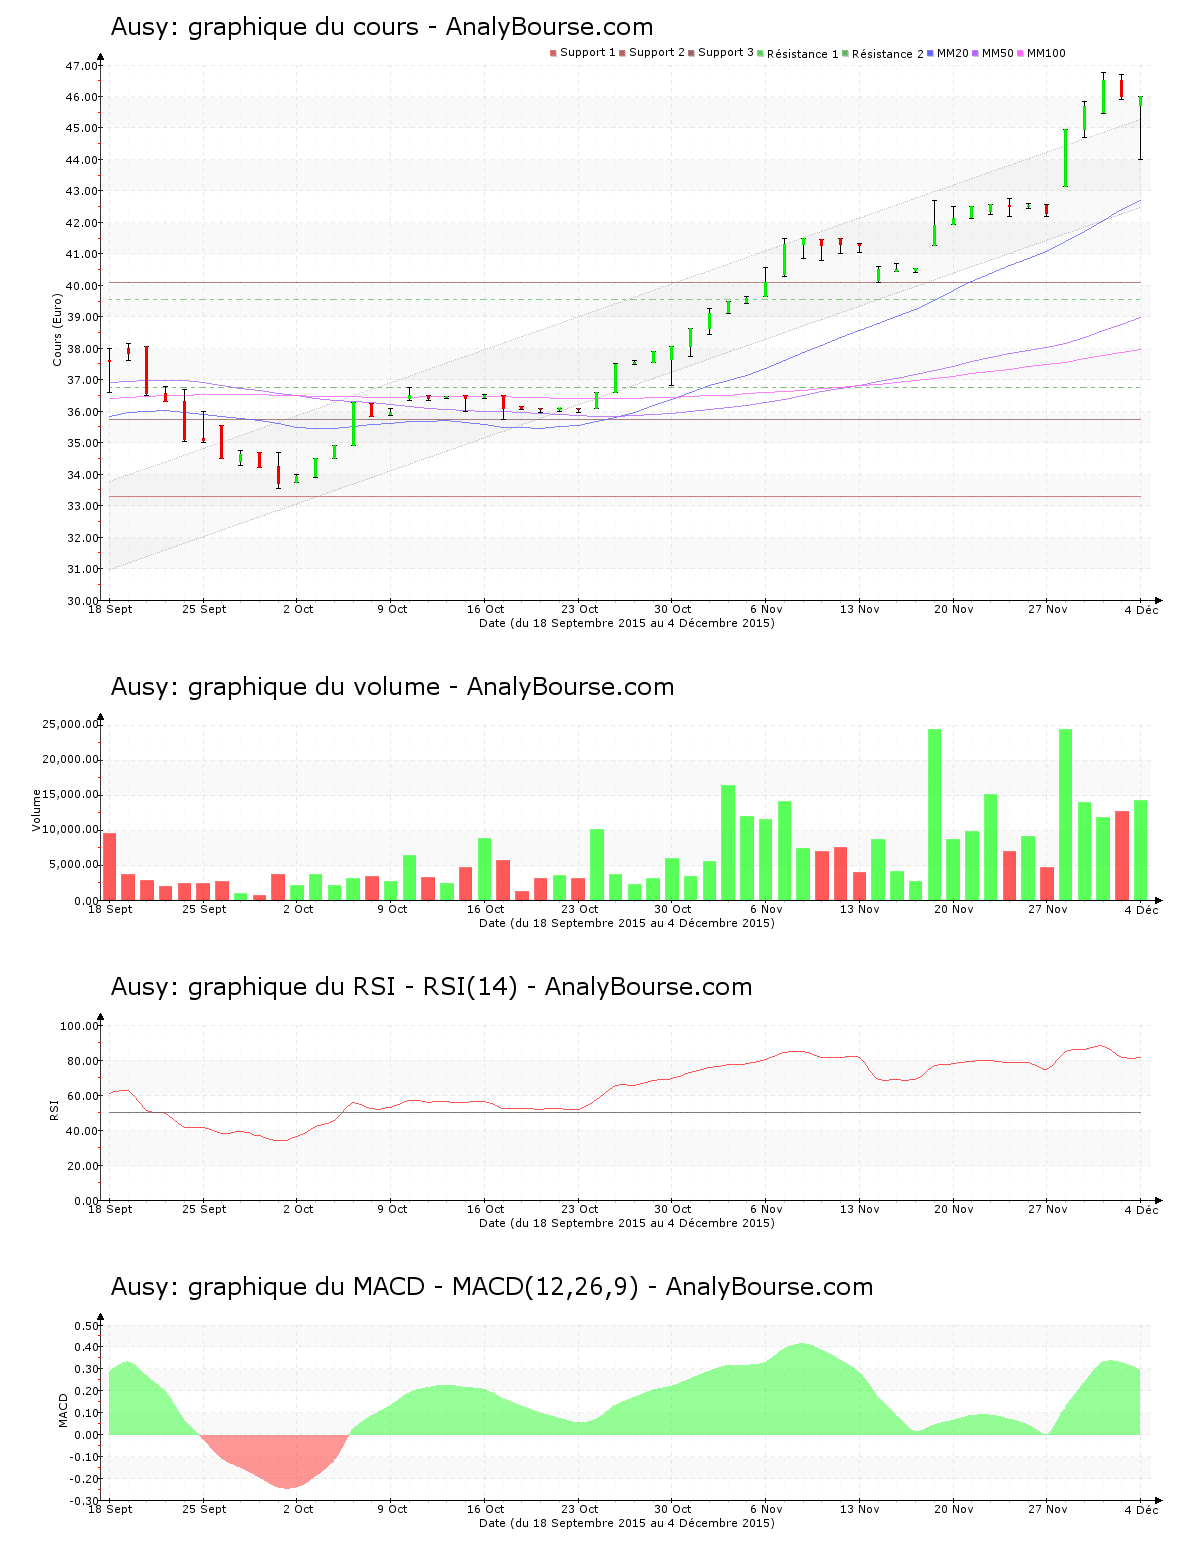Click '2 Oct' date on price chart

pos(298,609)
